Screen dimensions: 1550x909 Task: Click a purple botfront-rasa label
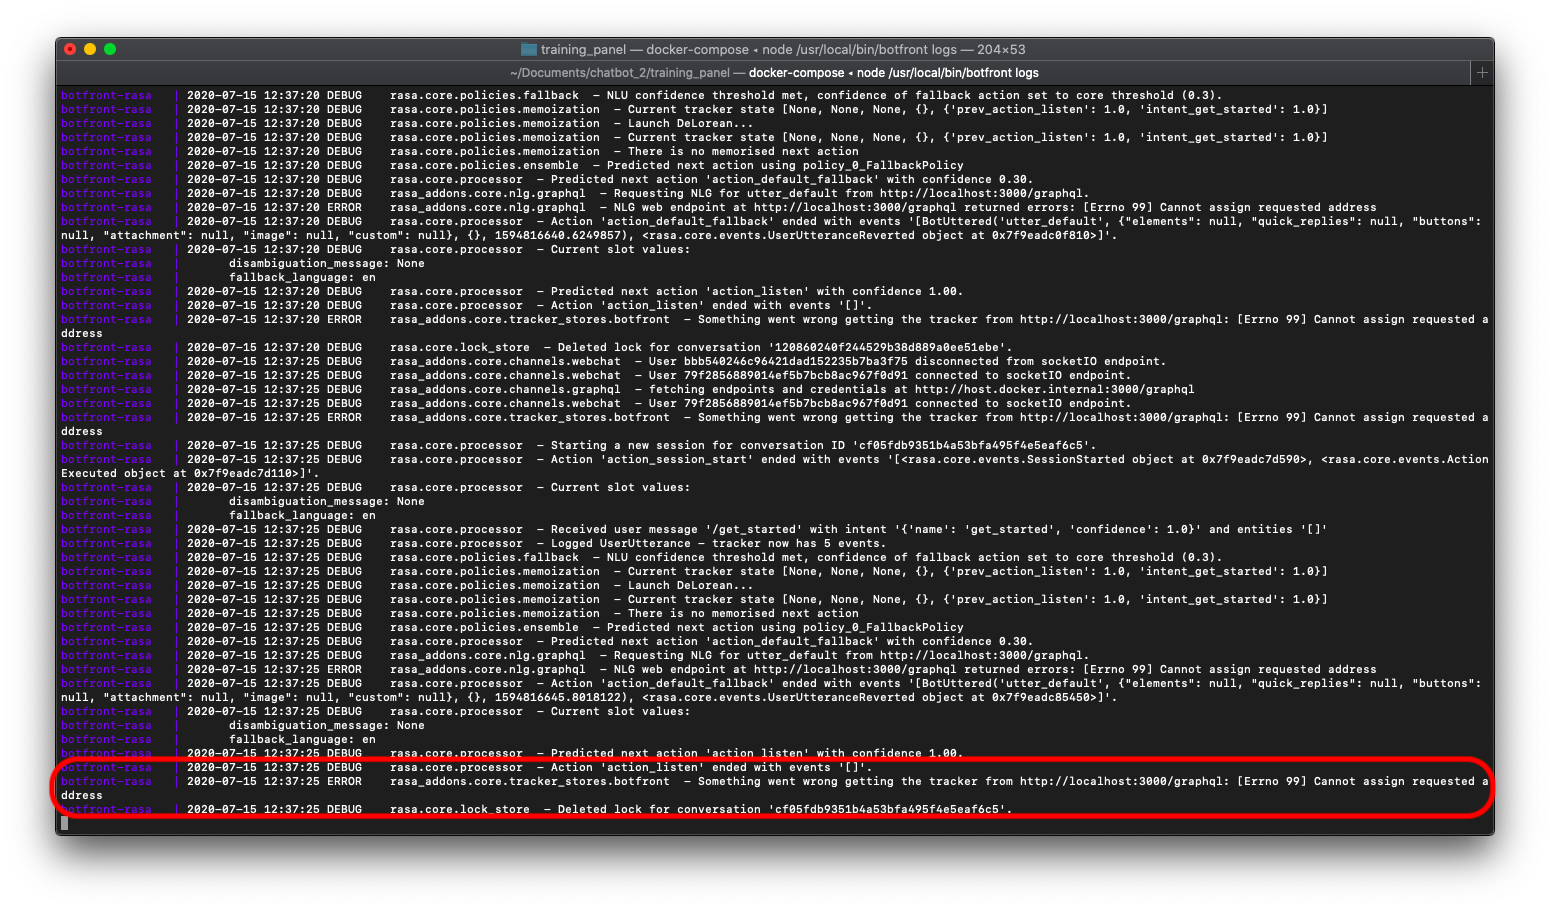click(x=106, y=95)
